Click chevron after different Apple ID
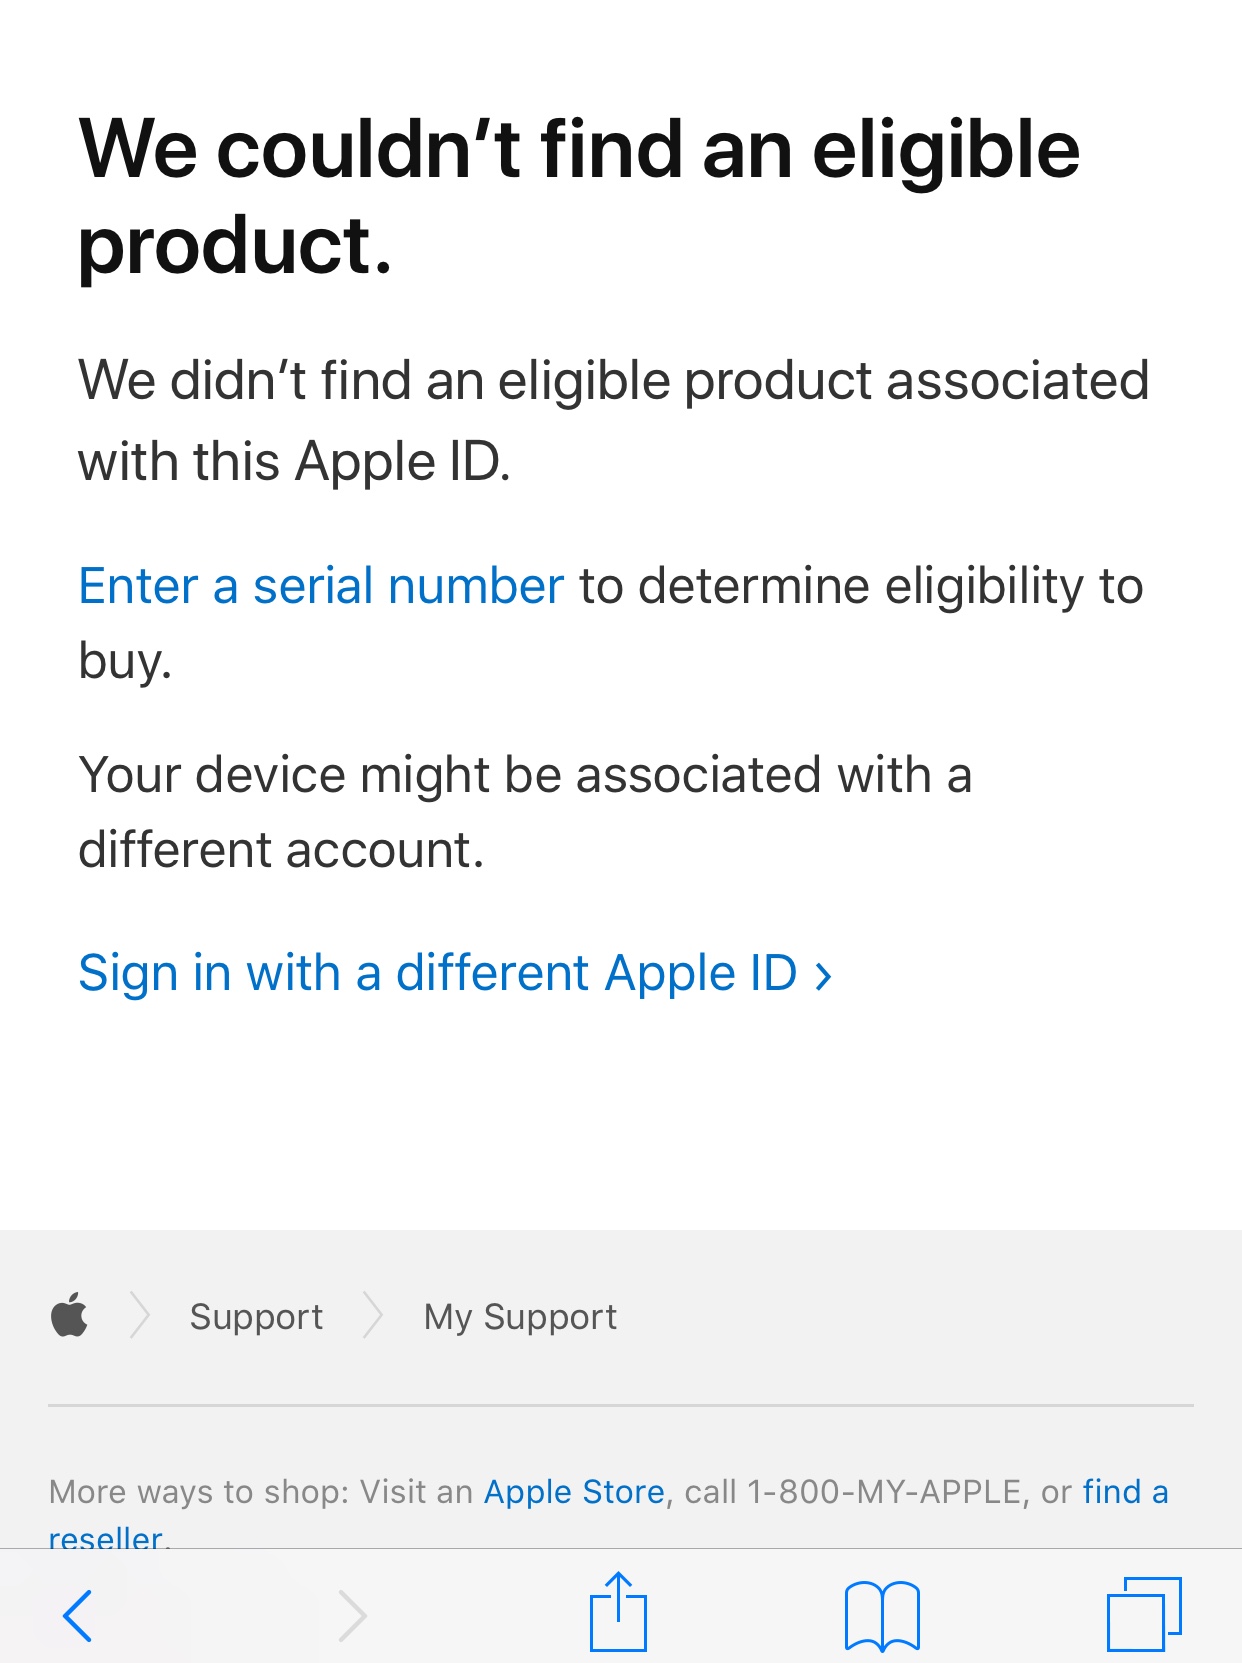Viewport: 1242px width, 1663px height. pos(824,975)
